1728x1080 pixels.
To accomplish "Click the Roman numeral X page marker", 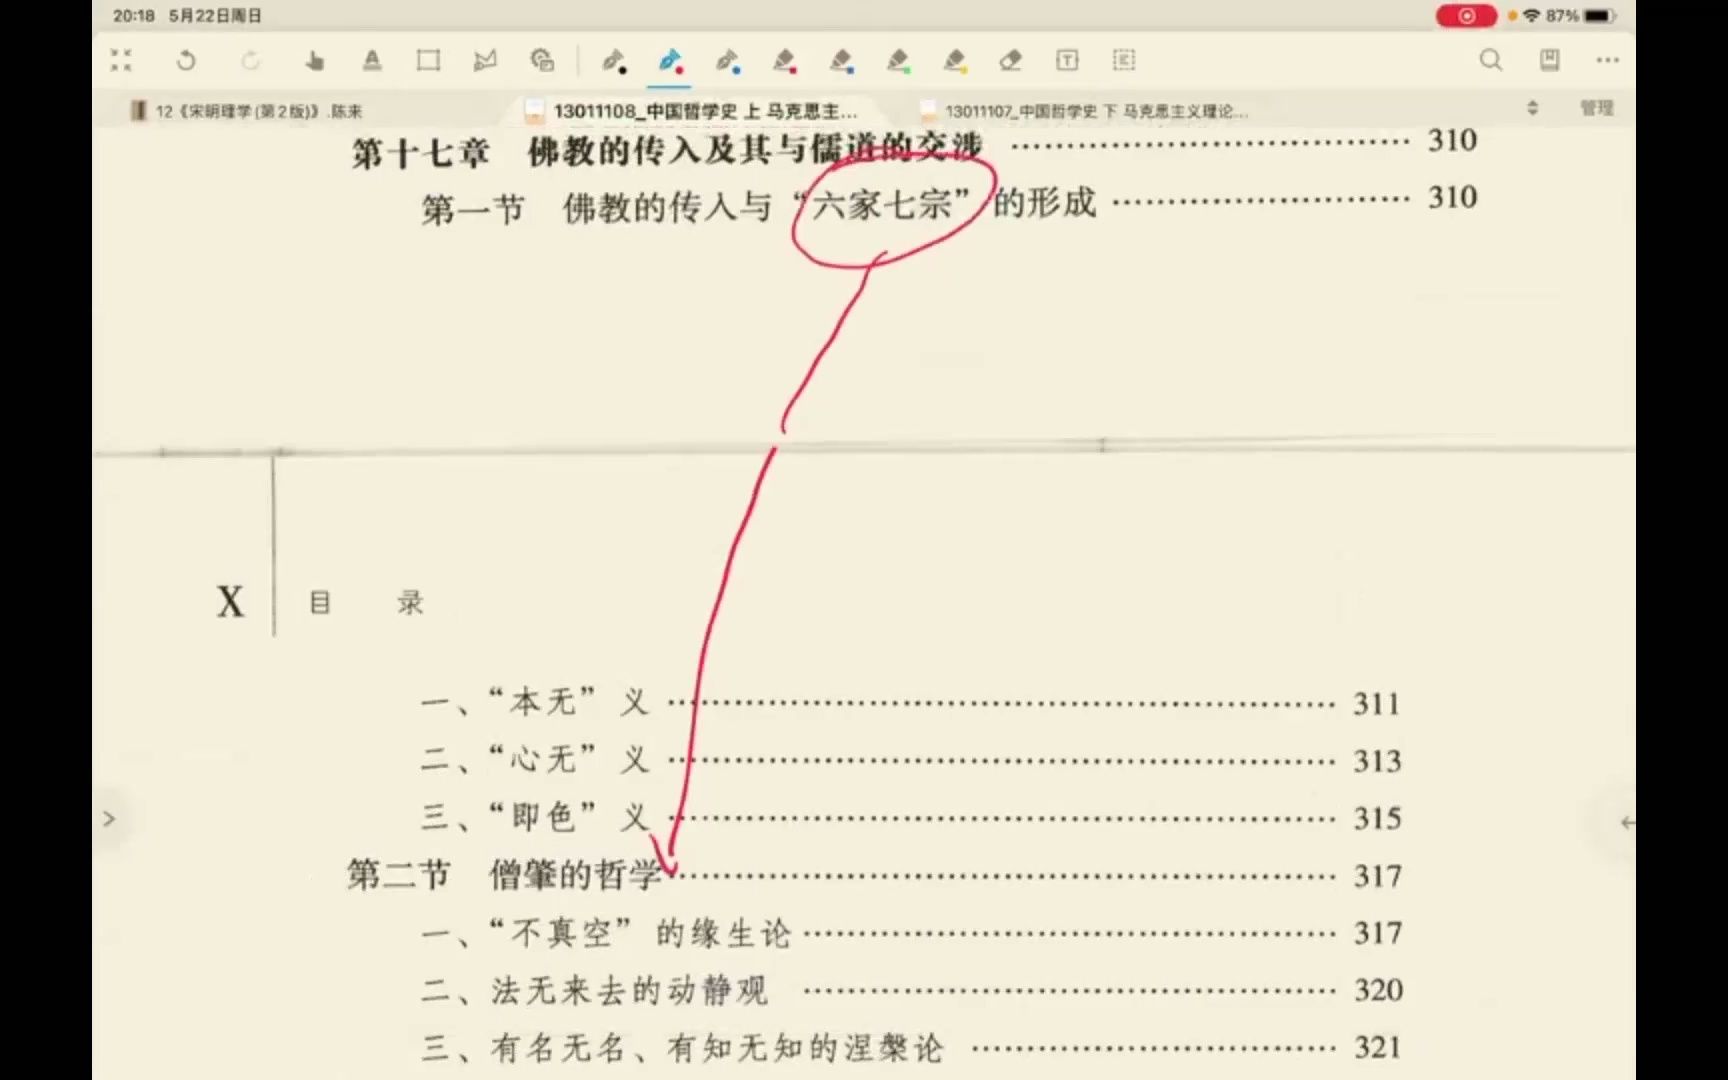I will (x=231, y=602).
